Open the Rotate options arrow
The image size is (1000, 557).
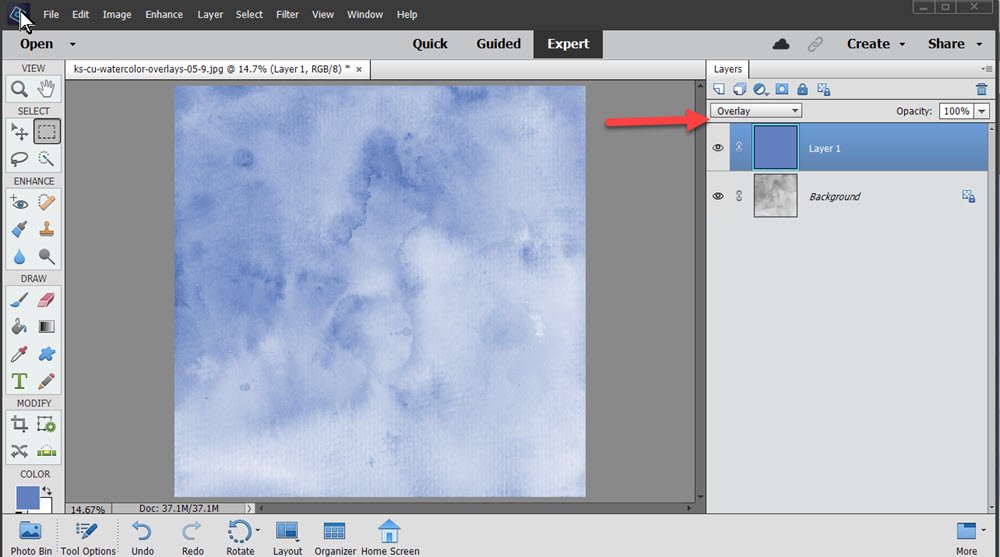(x=257, y=530)
